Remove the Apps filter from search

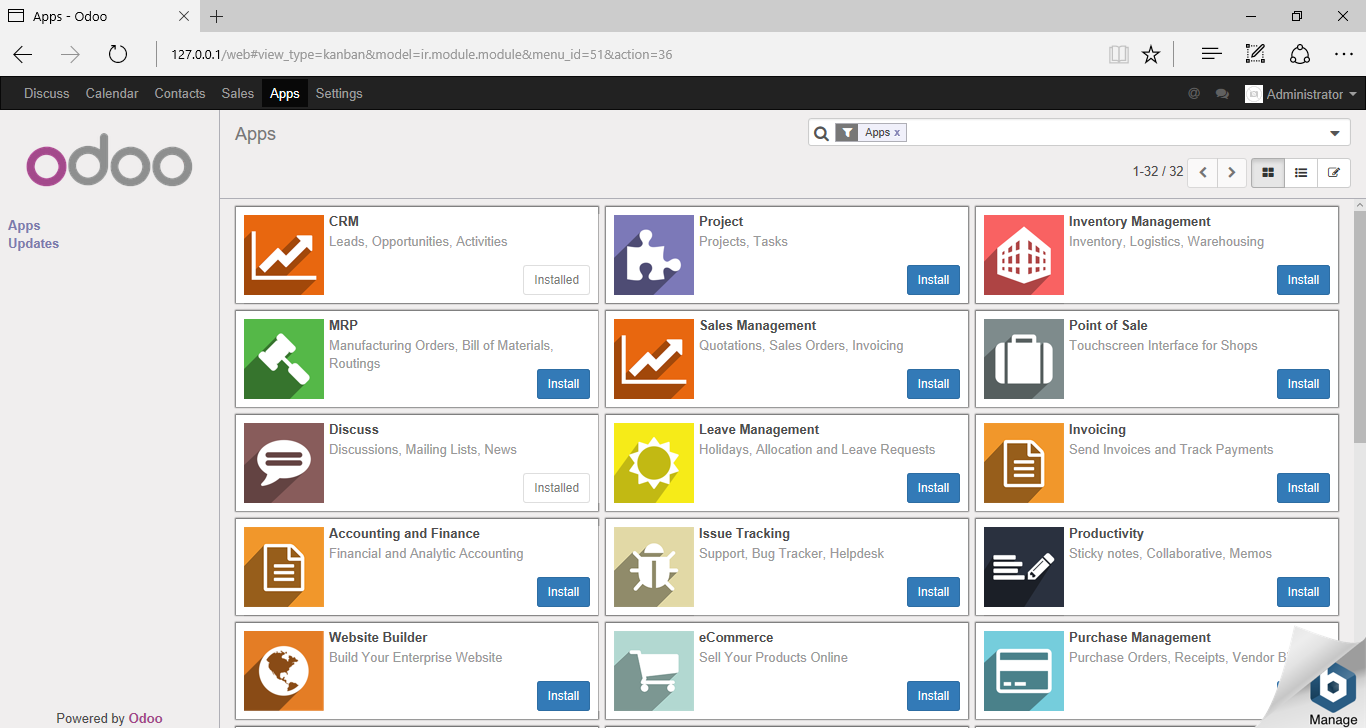(897, 133)
